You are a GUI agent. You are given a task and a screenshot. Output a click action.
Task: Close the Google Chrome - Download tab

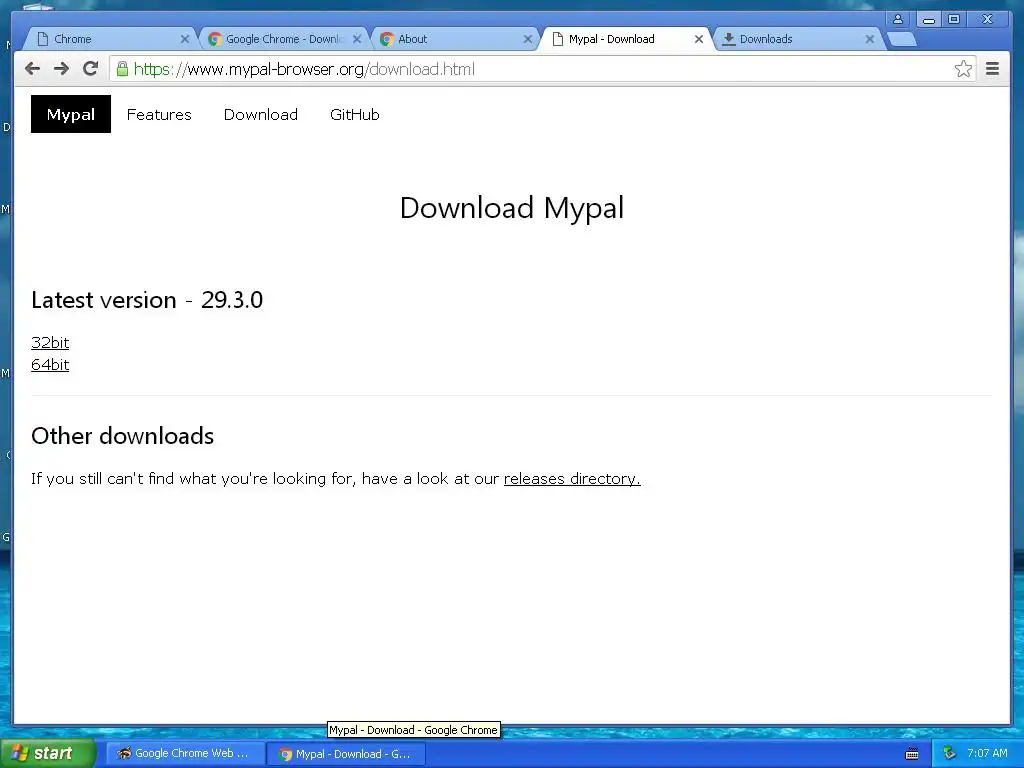point(357,39)
